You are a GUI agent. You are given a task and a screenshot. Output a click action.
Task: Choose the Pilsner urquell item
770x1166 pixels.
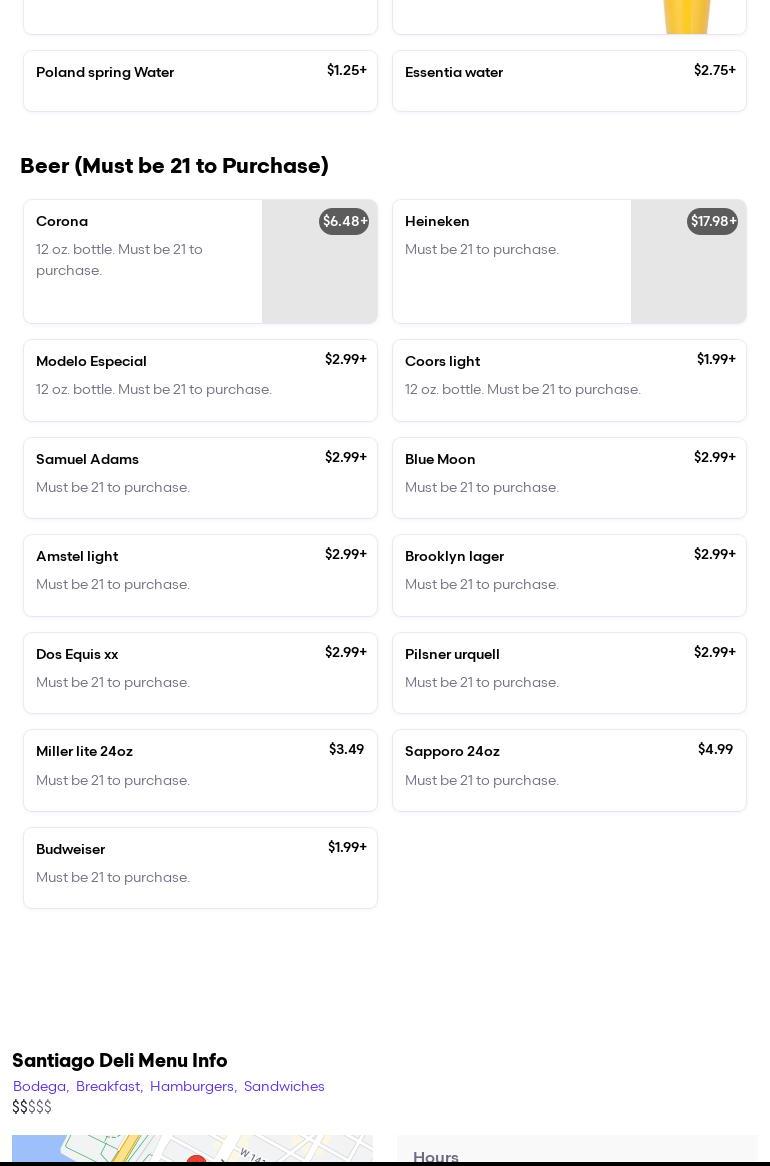569,672
